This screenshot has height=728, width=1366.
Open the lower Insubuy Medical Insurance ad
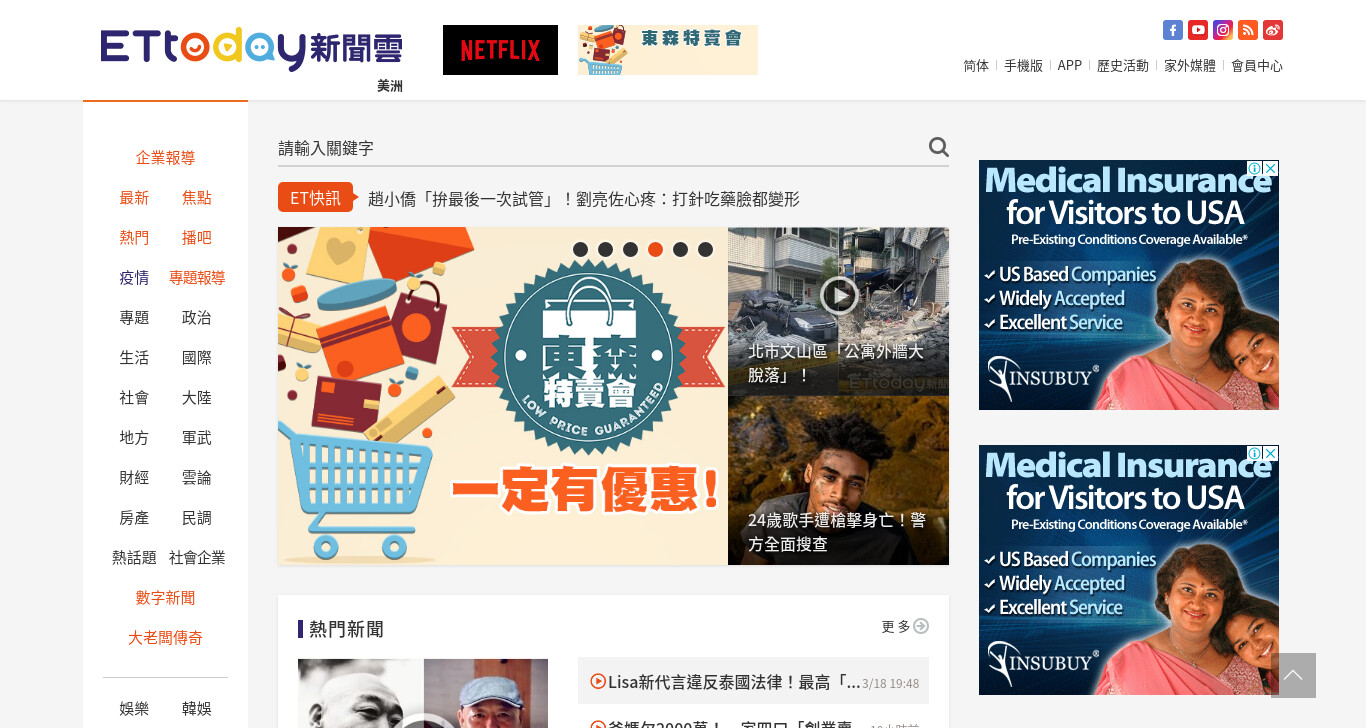point(1129,570)
